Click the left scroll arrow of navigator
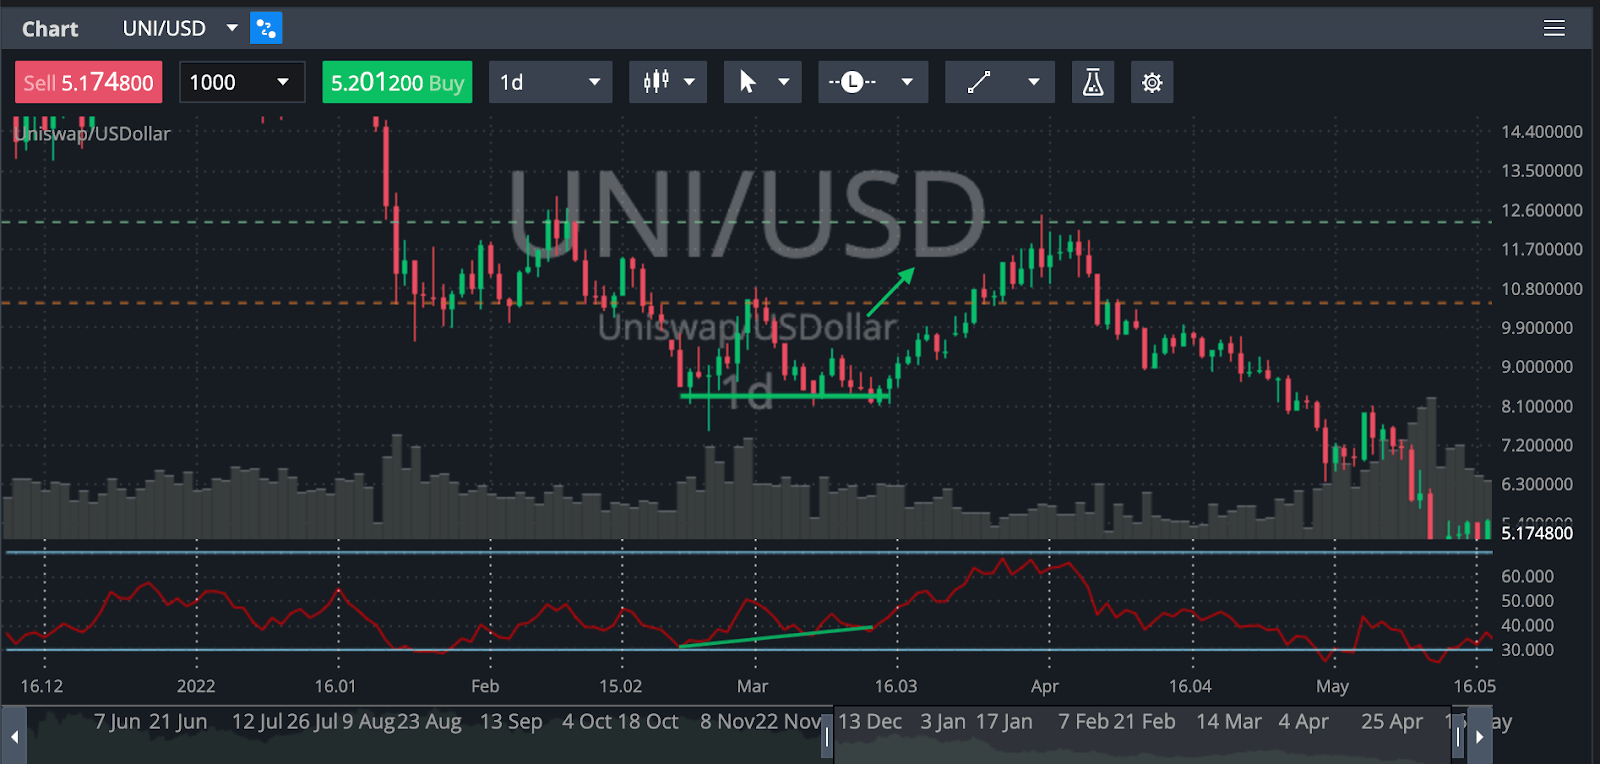 (x=14, y=736)
